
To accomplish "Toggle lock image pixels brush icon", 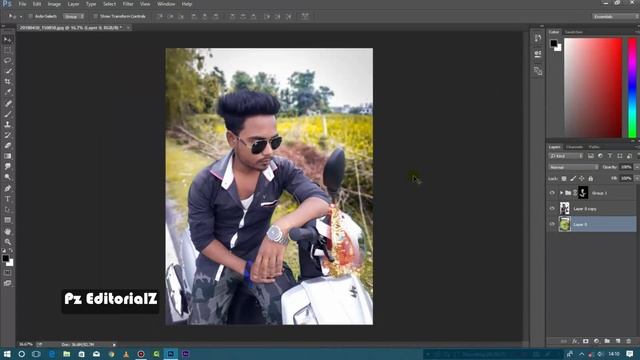I will tap(573, 178).
